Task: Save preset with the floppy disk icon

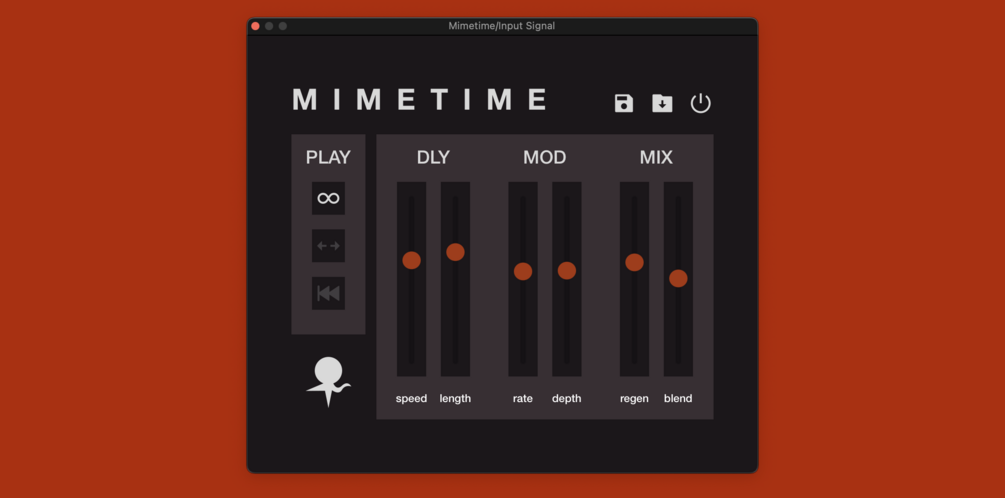Action: (624, 103)
